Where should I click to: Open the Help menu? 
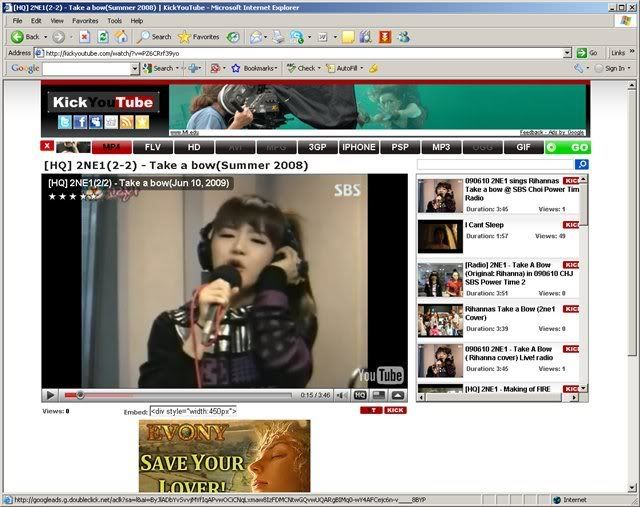coord(136,21)
